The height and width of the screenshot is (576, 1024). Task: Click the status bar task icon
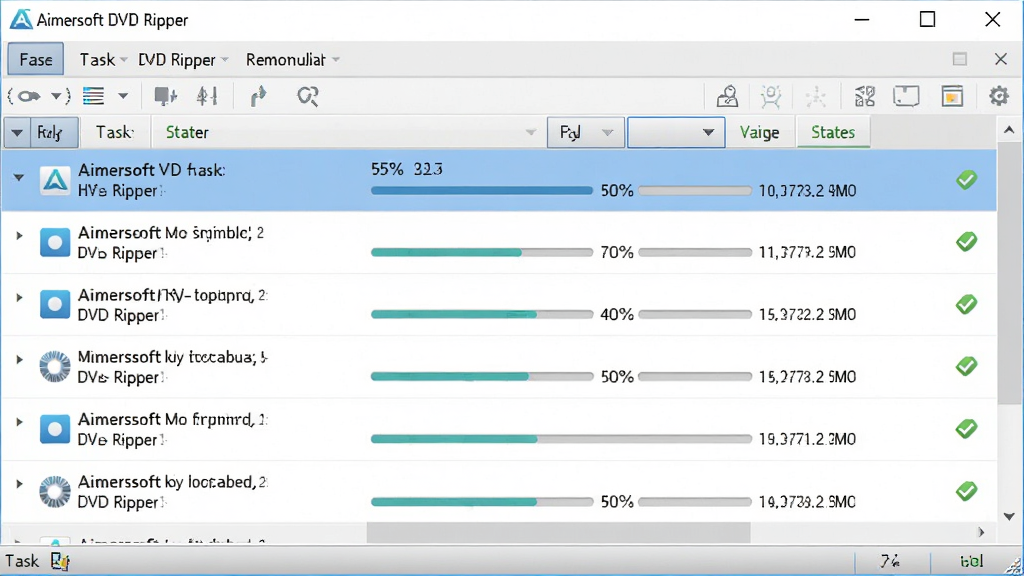click(60, 561)
